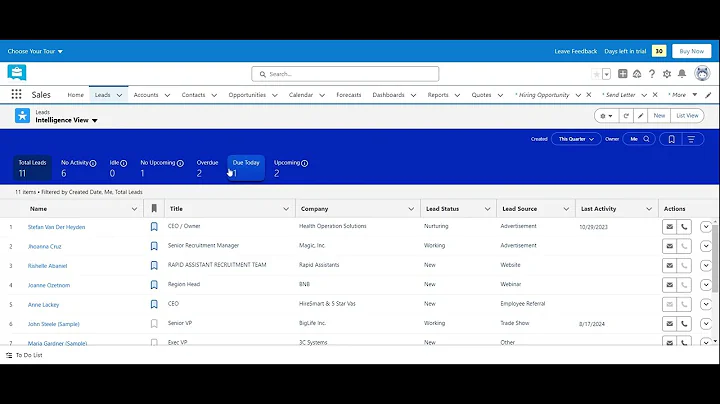Filter by the Overdue metric
720x404 pixels.
(x=207, y=168)
